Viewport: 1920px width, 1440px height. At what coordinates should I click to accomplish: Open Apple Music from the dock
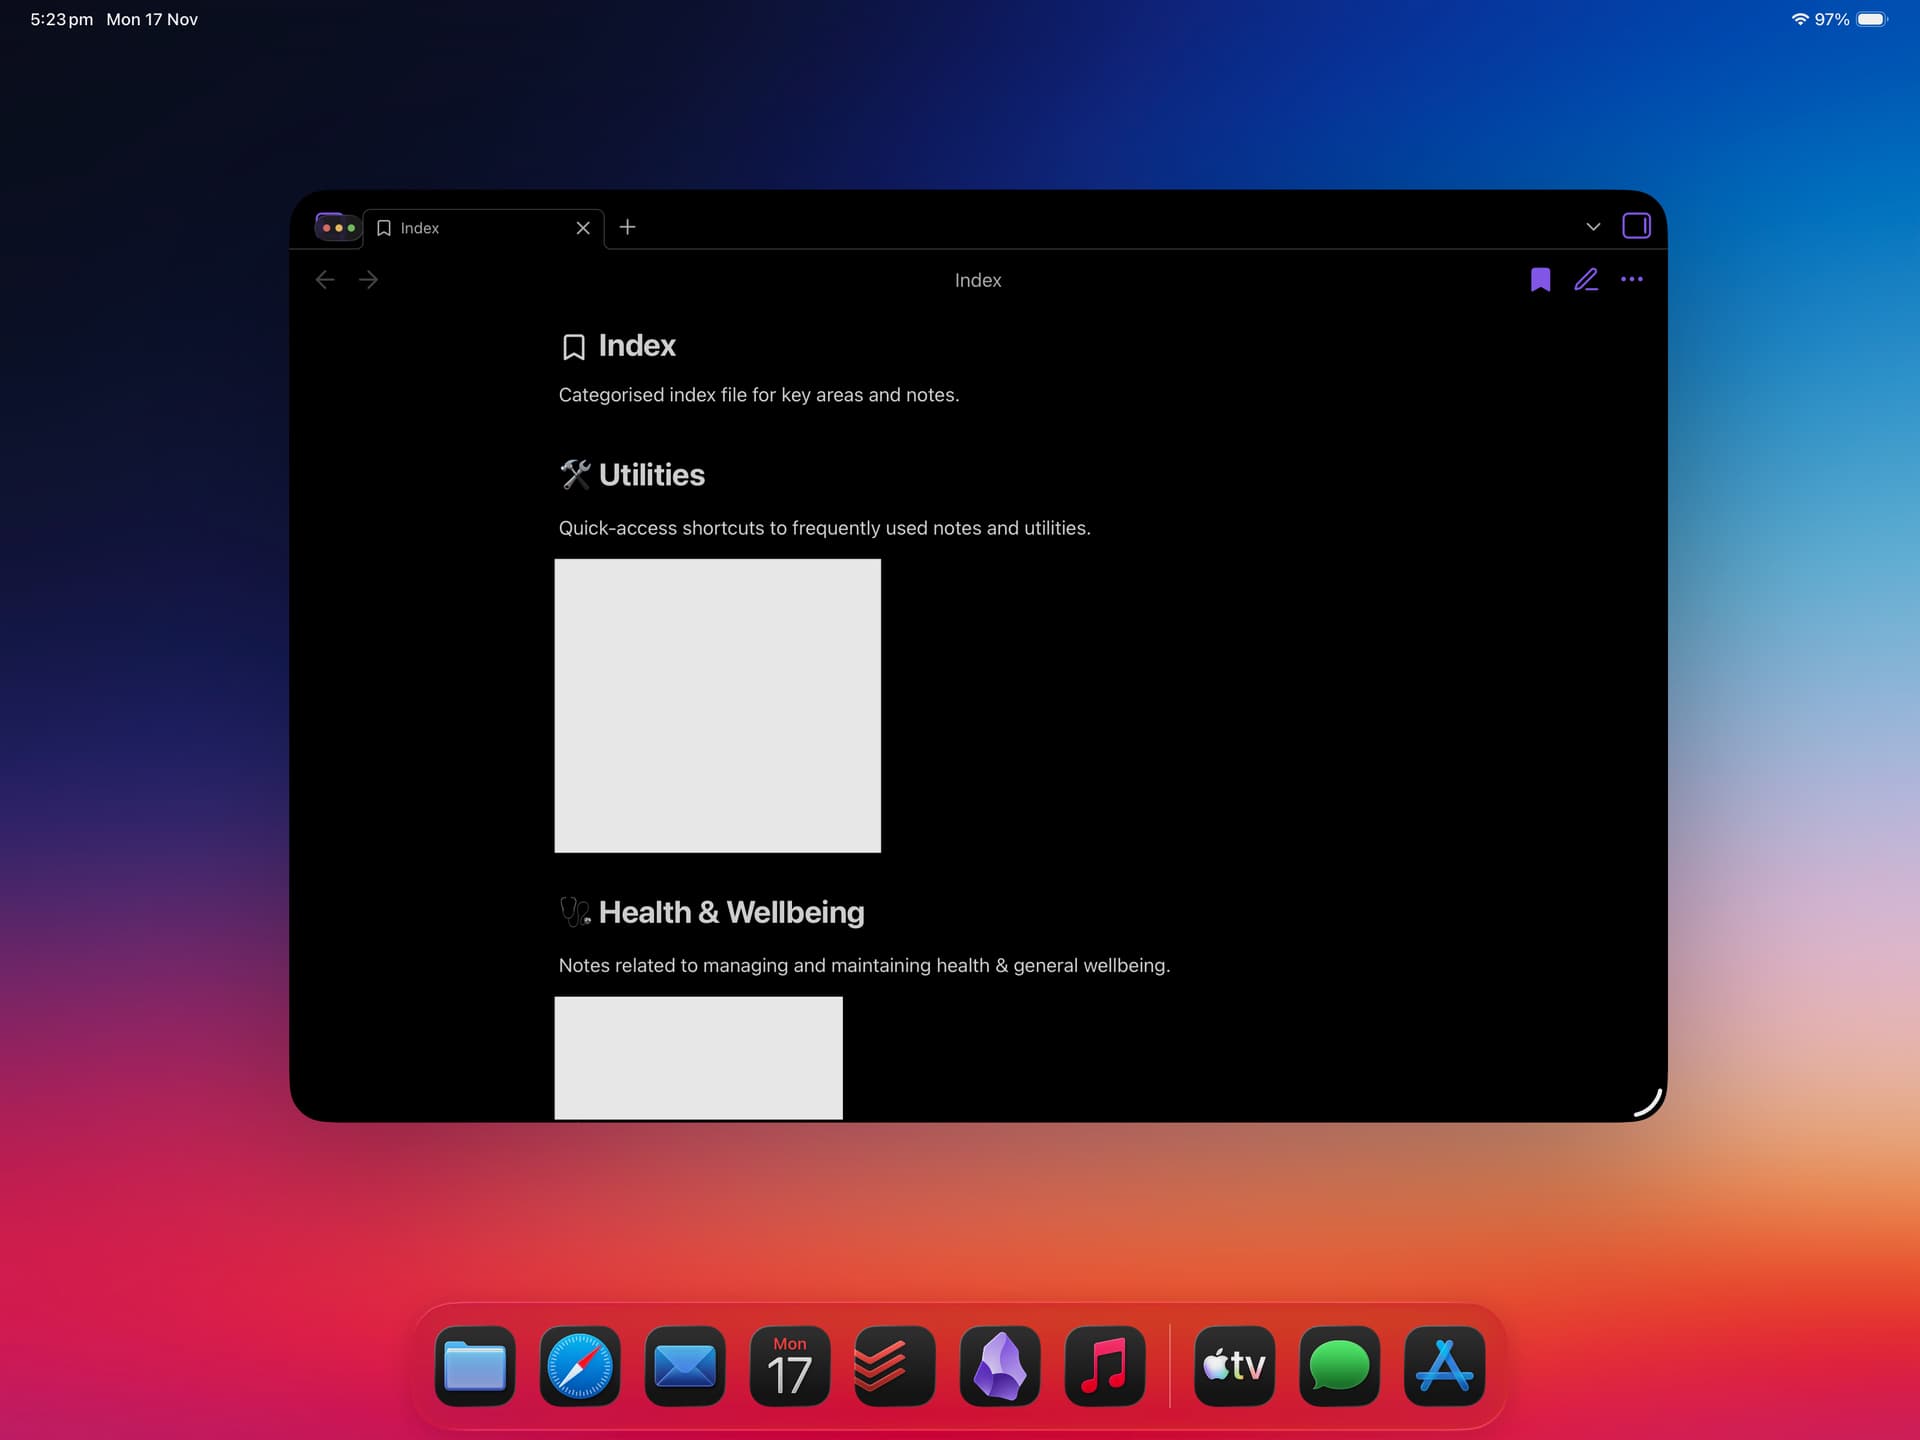(x=1105, y=1366)
